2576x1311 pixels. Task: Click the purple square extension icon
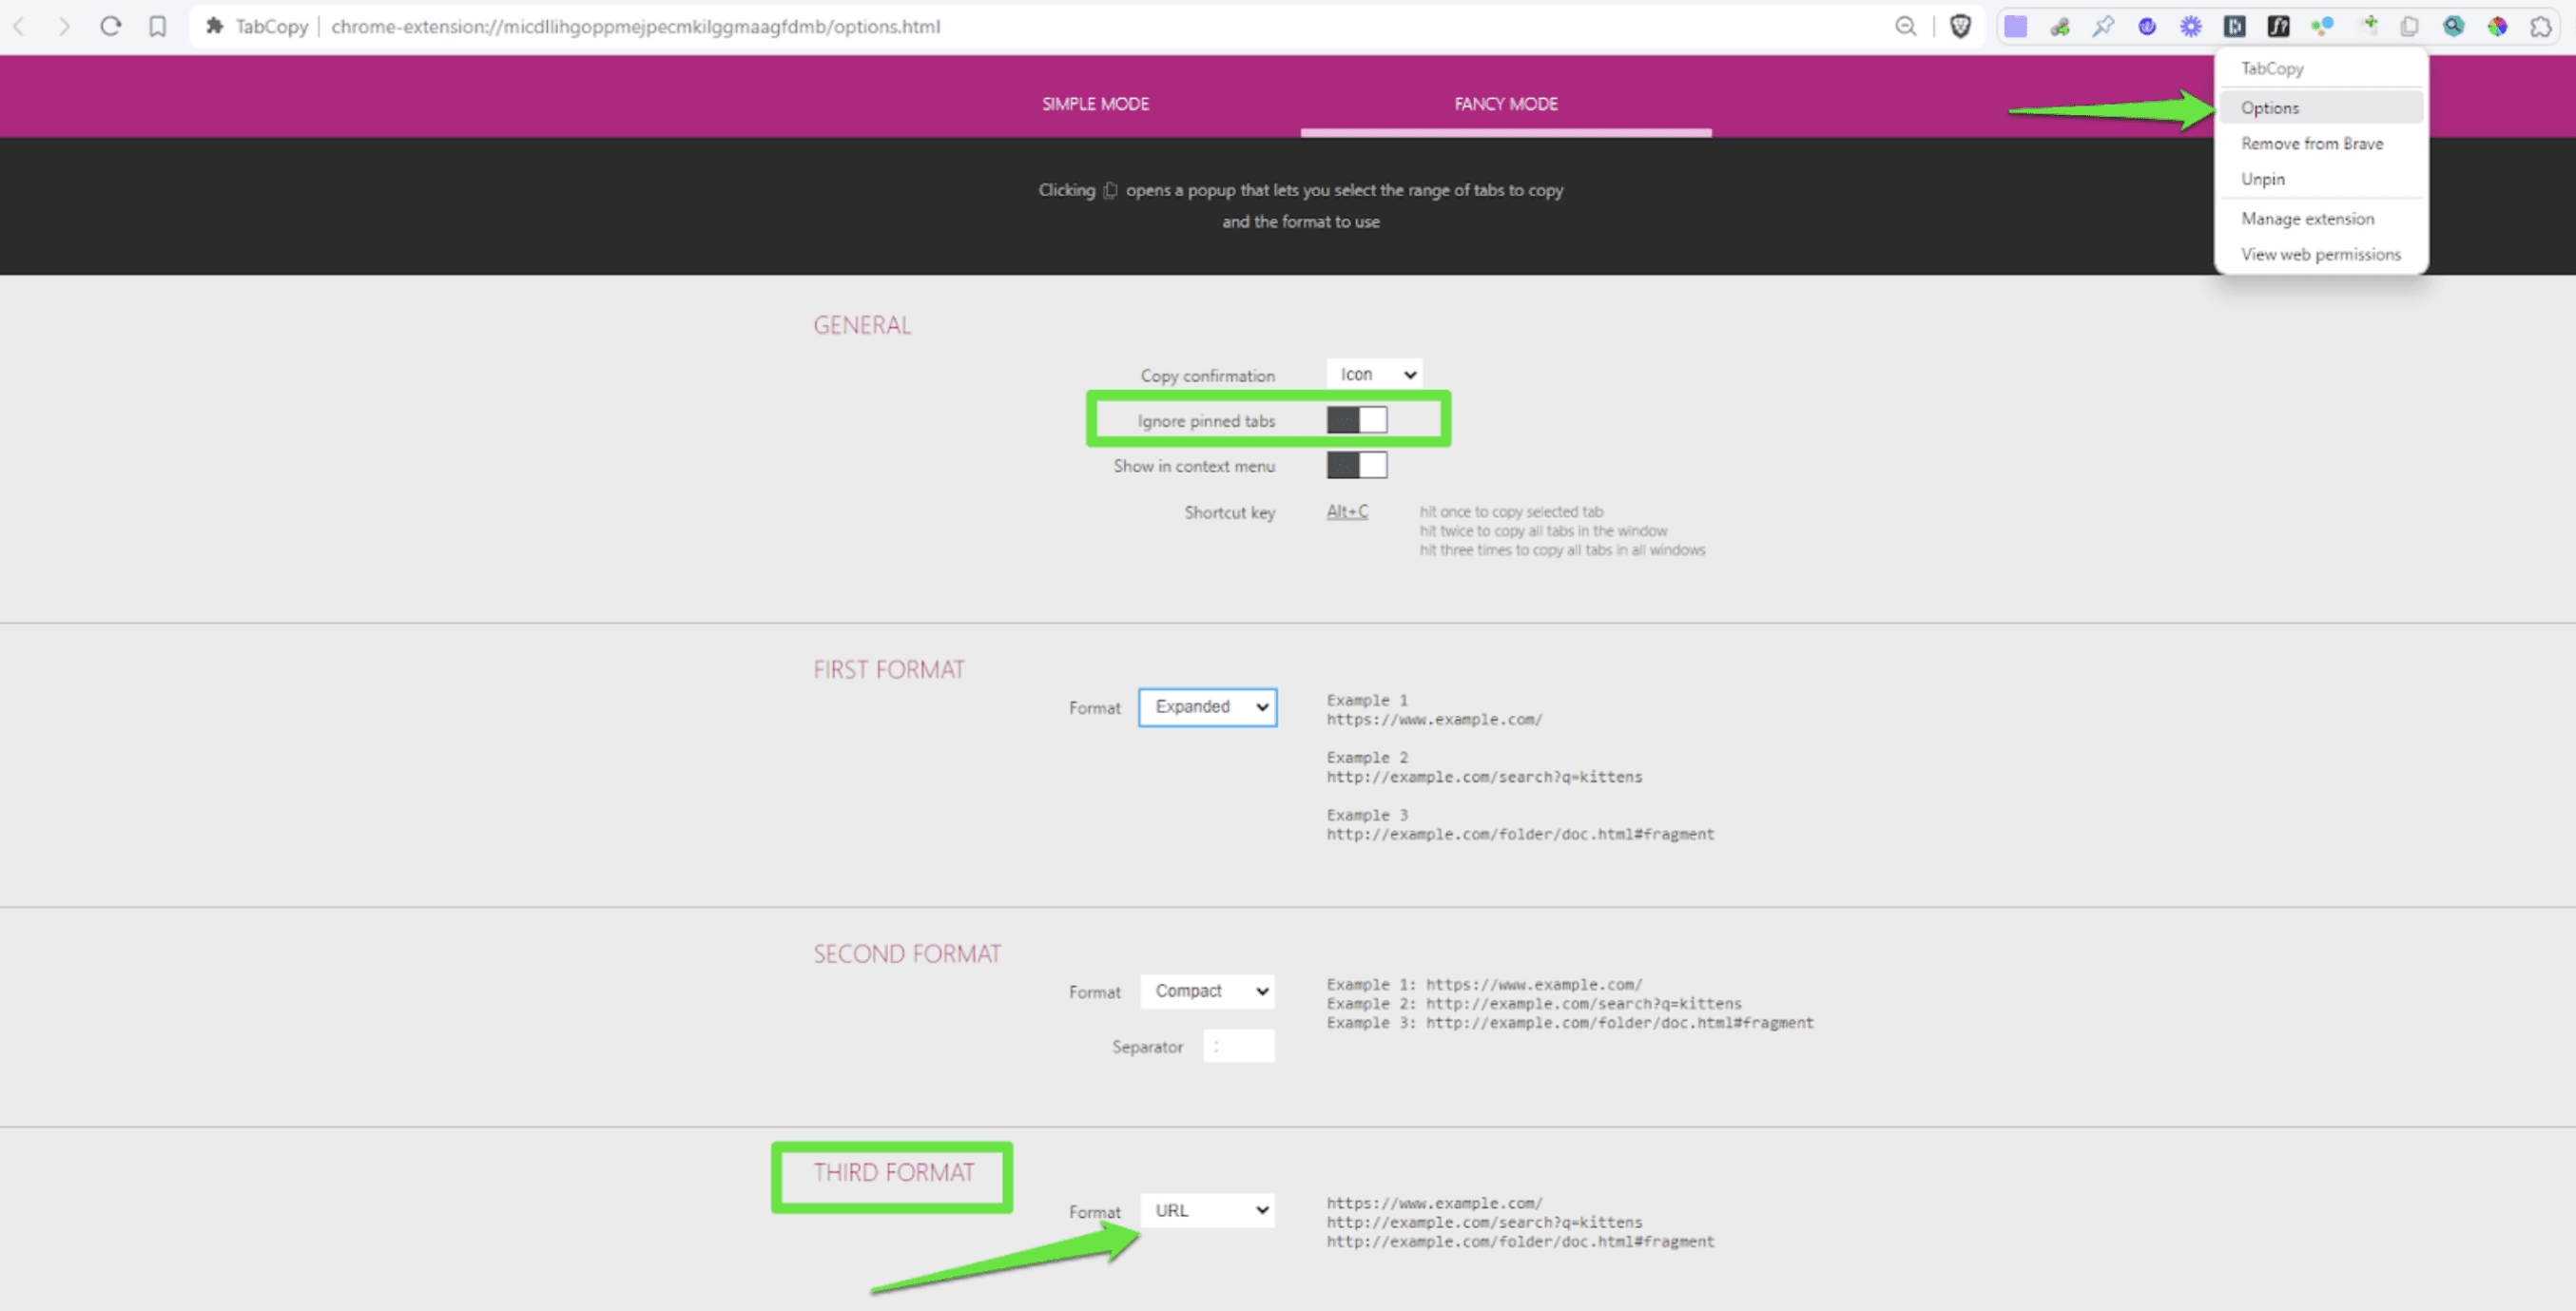(x=2016, y=27)
